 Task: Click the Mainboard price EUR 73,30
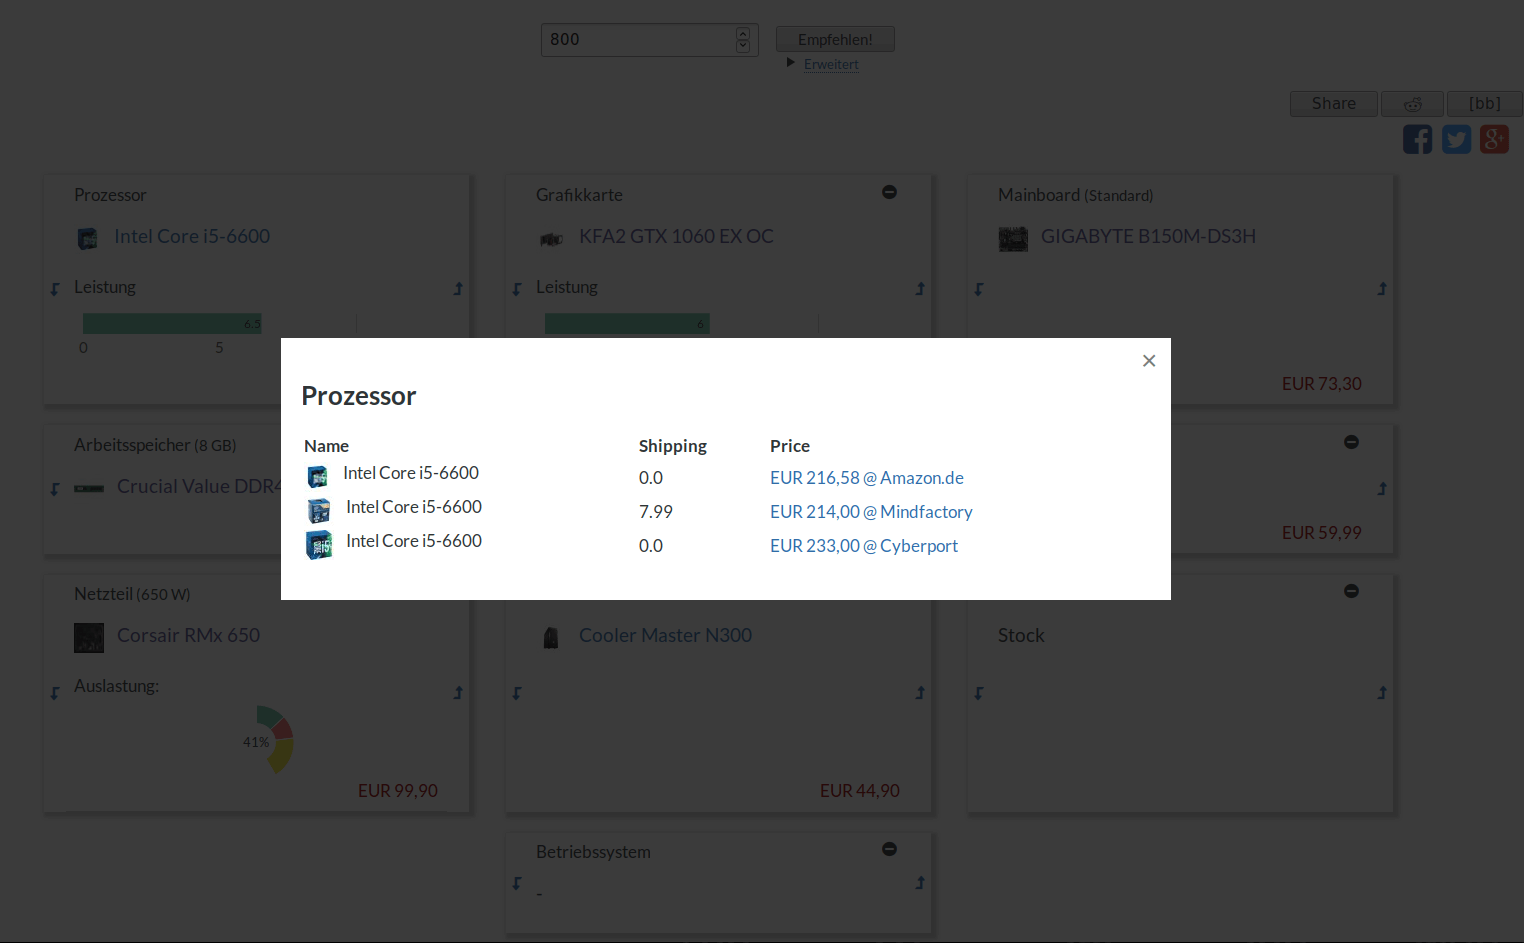(x=1322, y=384)
